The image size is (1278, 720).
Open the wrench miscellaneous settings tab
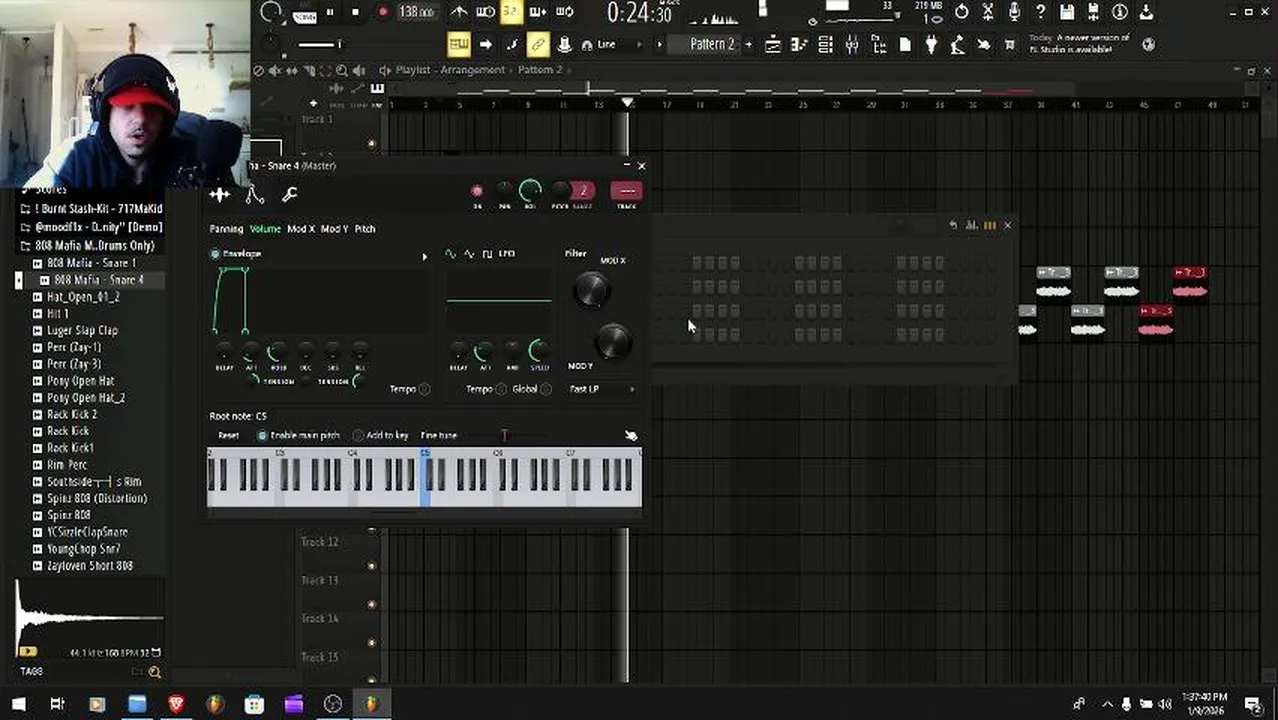click(x=289, y=195)
